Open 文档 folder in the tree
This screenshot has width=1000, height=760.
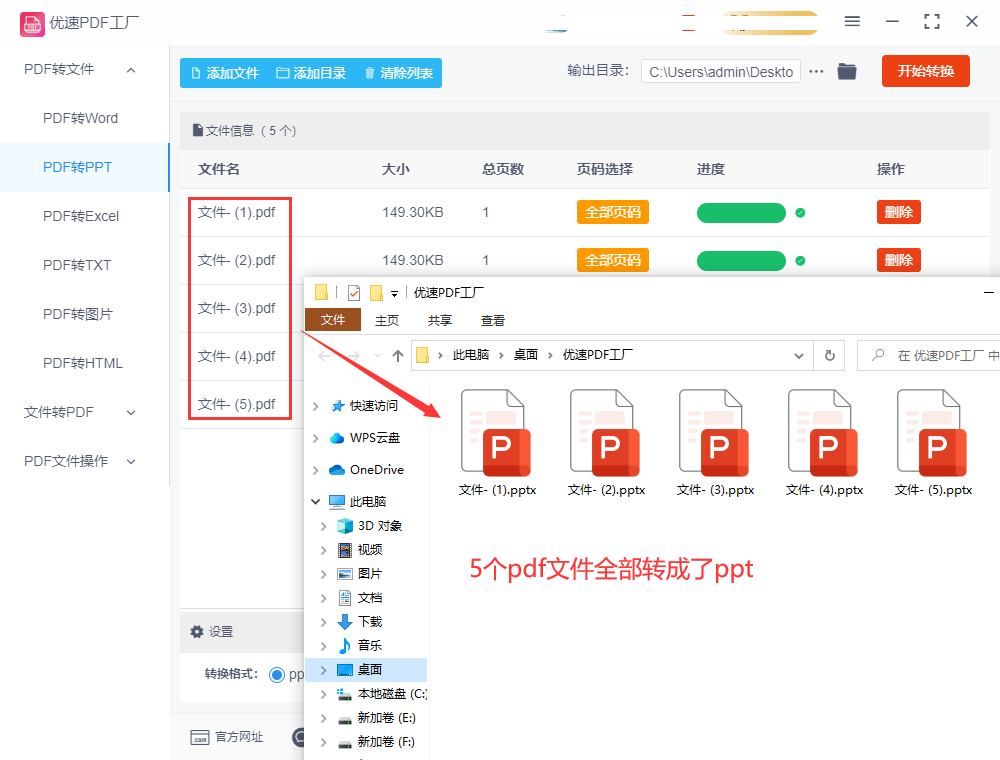click(369, 598)
